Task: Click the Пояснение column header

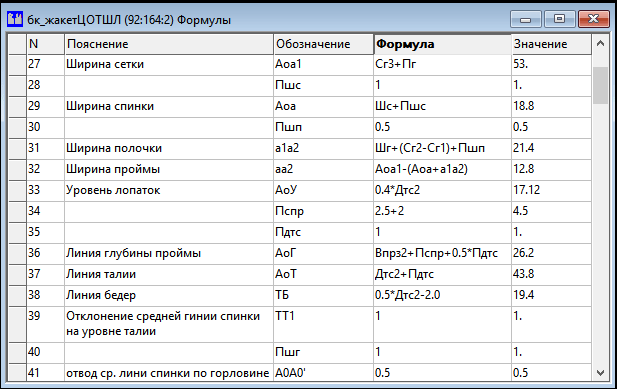Action: (x=169, y=44)
